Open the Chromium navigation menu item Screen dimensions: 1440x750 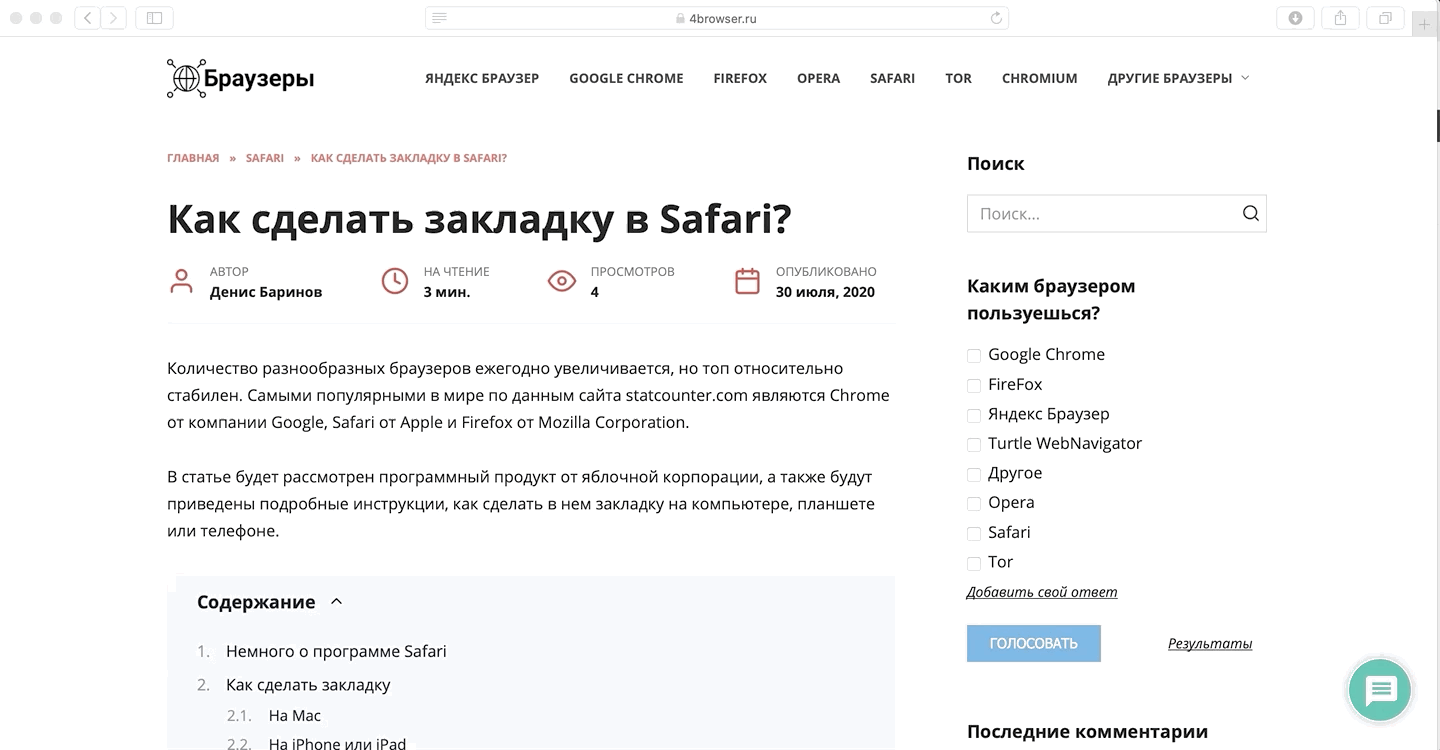point(1039,78)
